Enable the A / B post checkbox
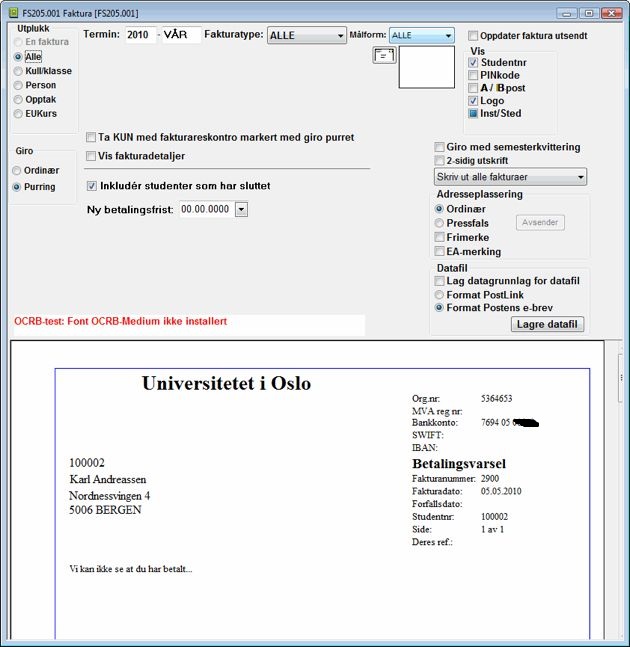The width and height of the screenshot is (630, 647). click(473, 88)
